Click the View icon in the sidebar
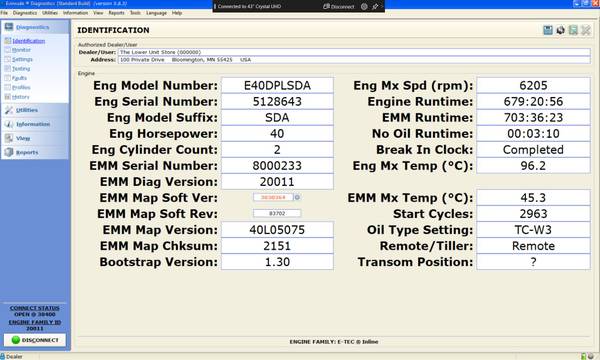 coord(9,138)
